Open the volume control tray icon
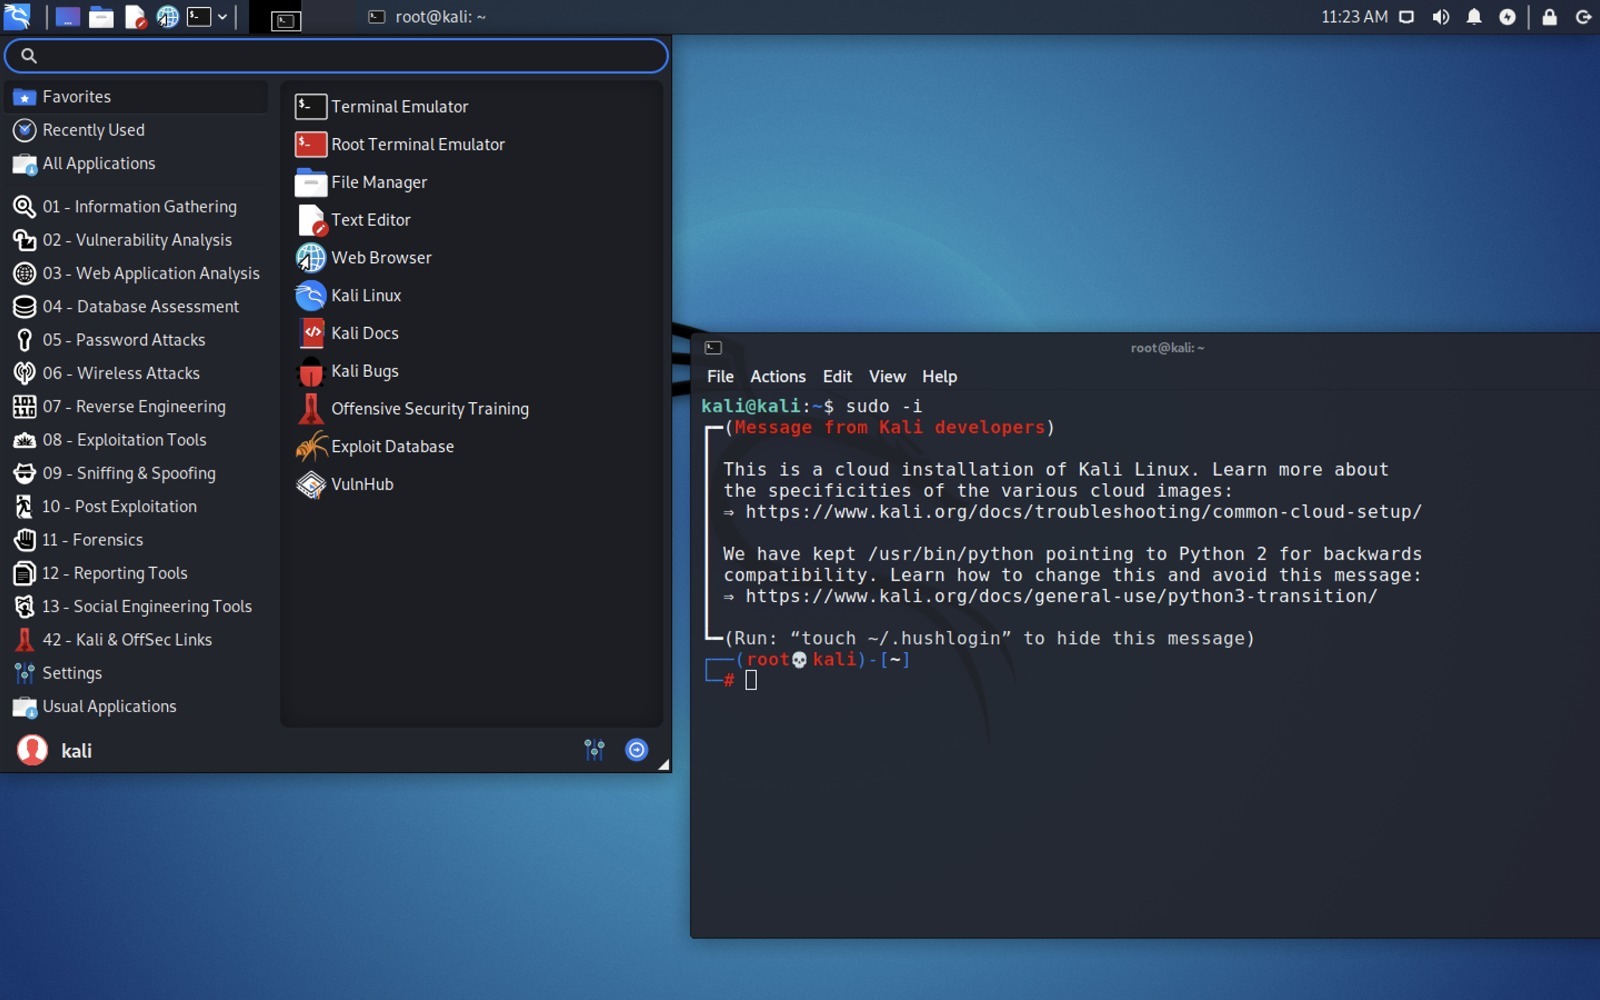This screenshot has height=1000, width=1600. click(1440, 17)
